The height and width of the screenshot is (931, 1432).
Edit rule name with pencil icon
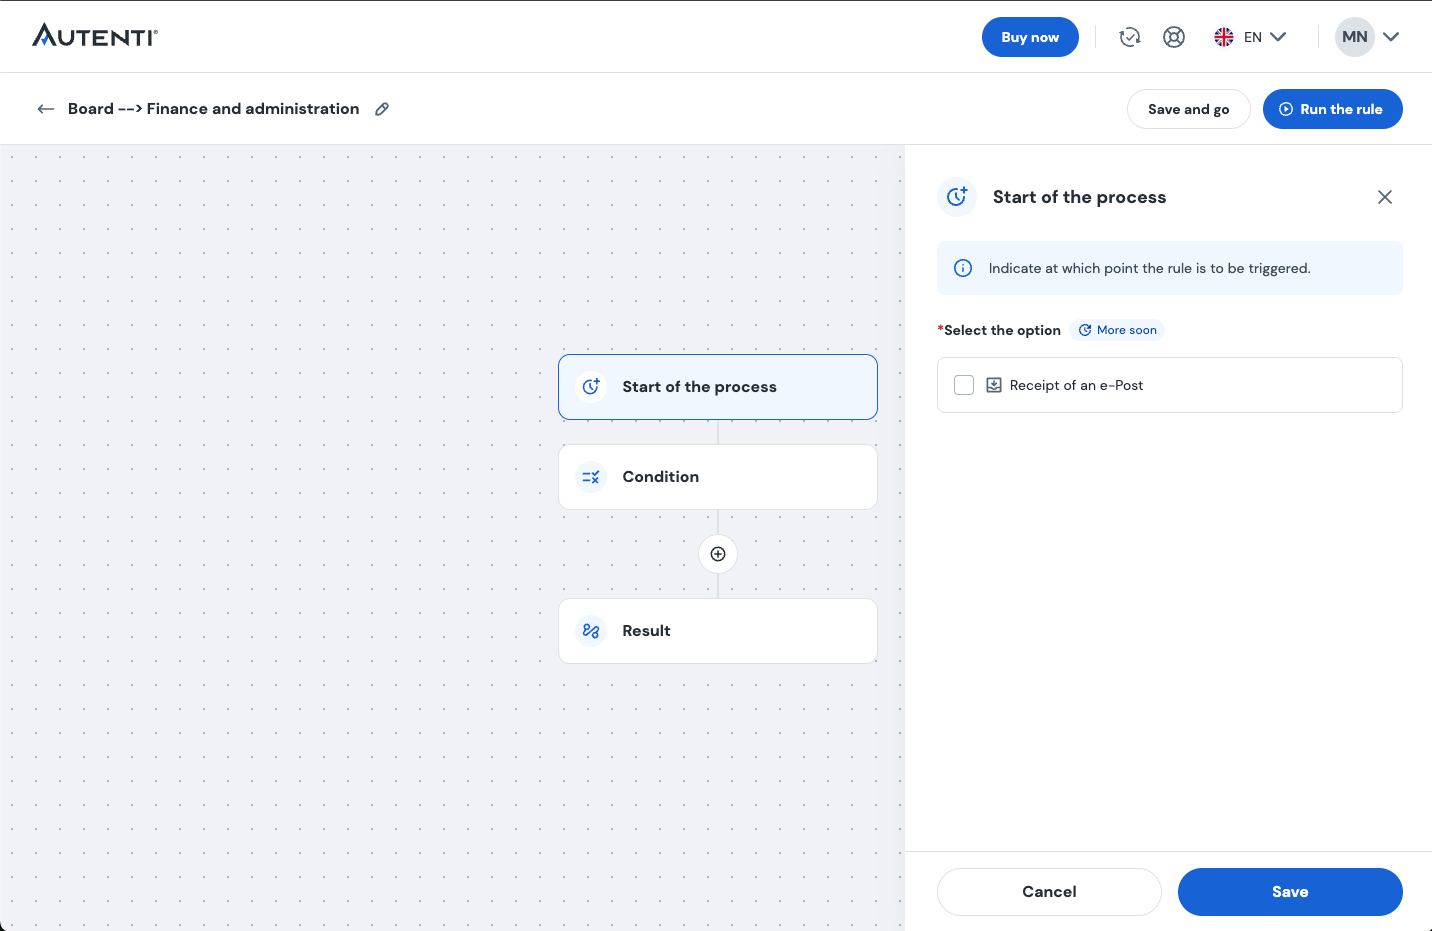pyautogui.click(x=382, y=109)
